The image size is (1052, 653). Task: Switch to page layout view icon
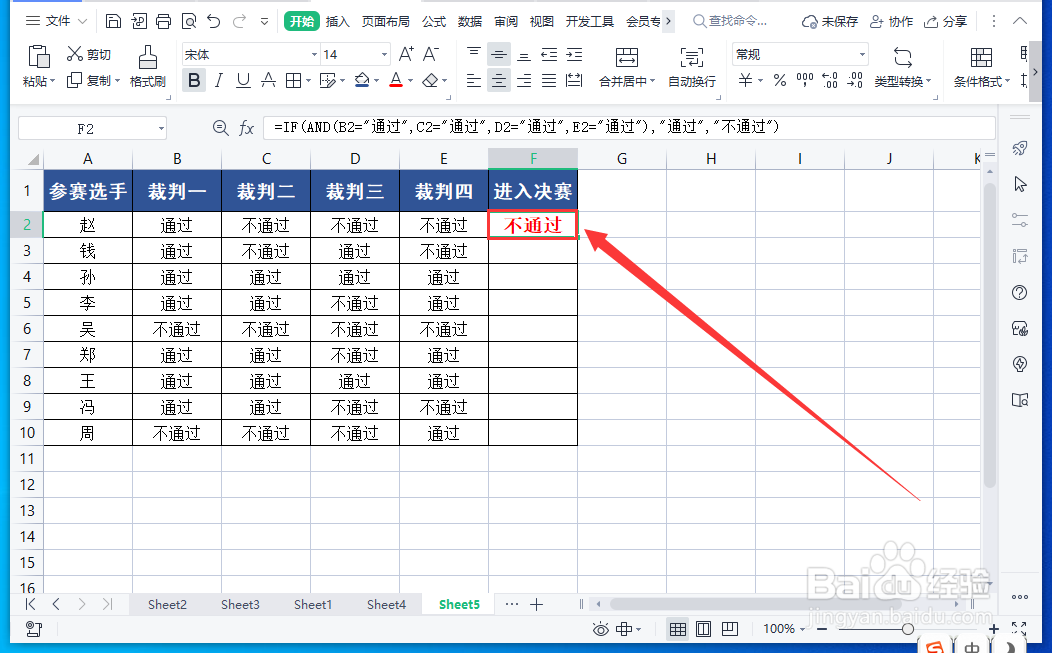tap(703, 629)
